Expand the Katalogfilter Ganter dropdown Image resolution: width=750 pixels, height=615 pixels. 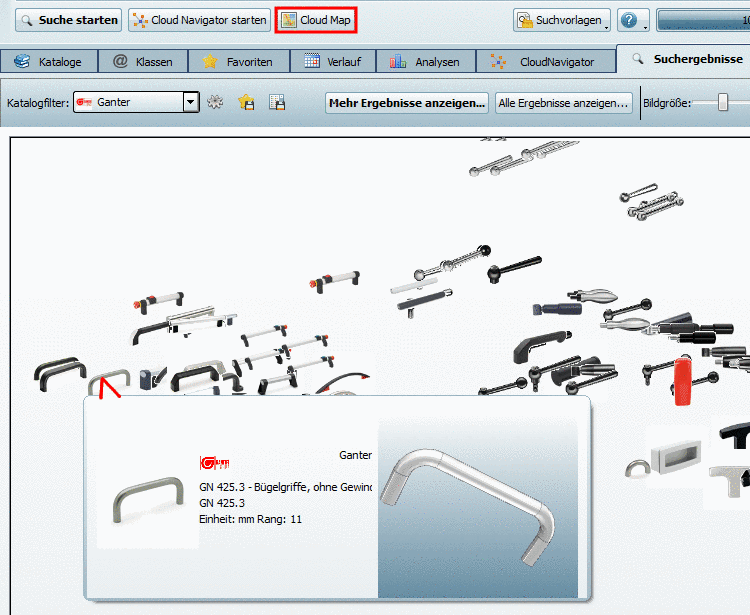191,102
